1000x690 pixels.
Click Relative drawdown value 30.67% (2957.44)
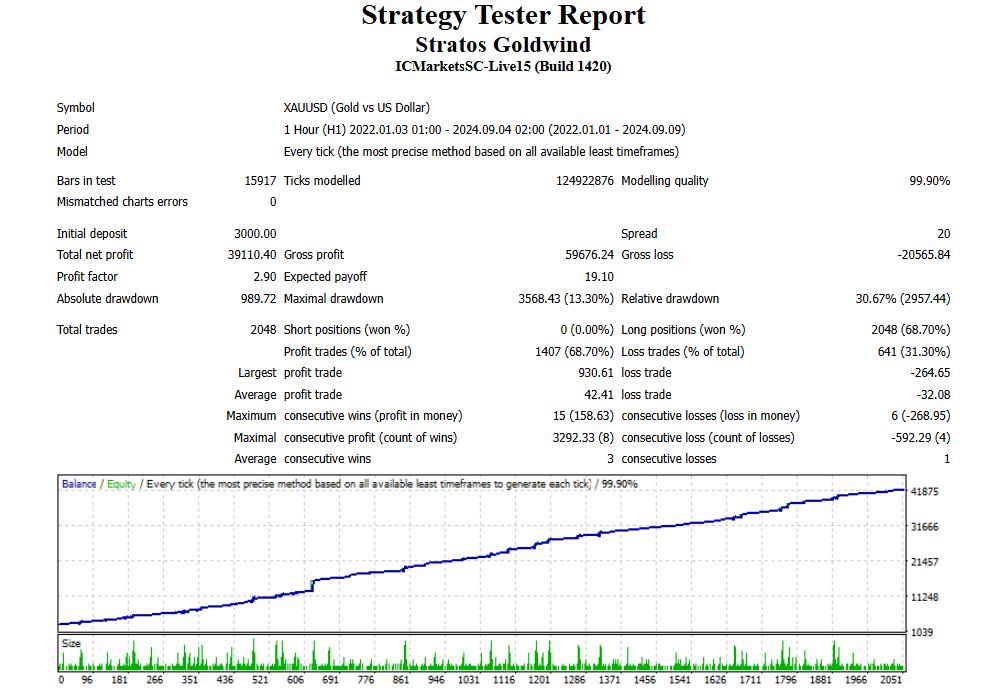[902, 298]
